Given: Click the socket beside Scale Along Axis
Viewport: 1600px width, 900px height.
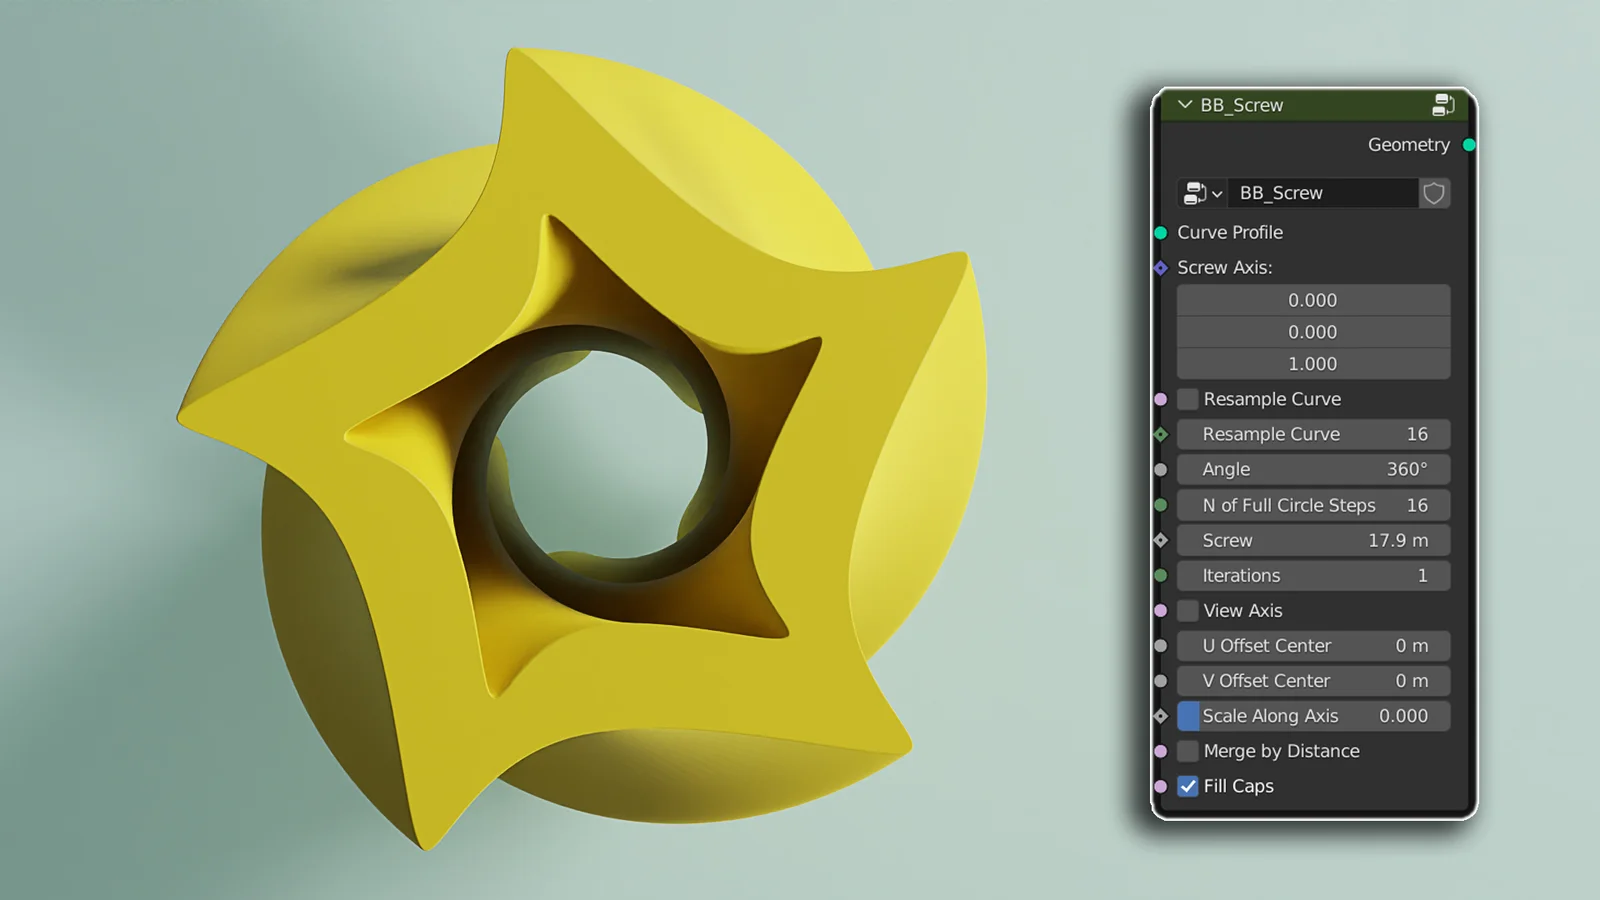Looking at the screenshot, I should coord(1161,716).
